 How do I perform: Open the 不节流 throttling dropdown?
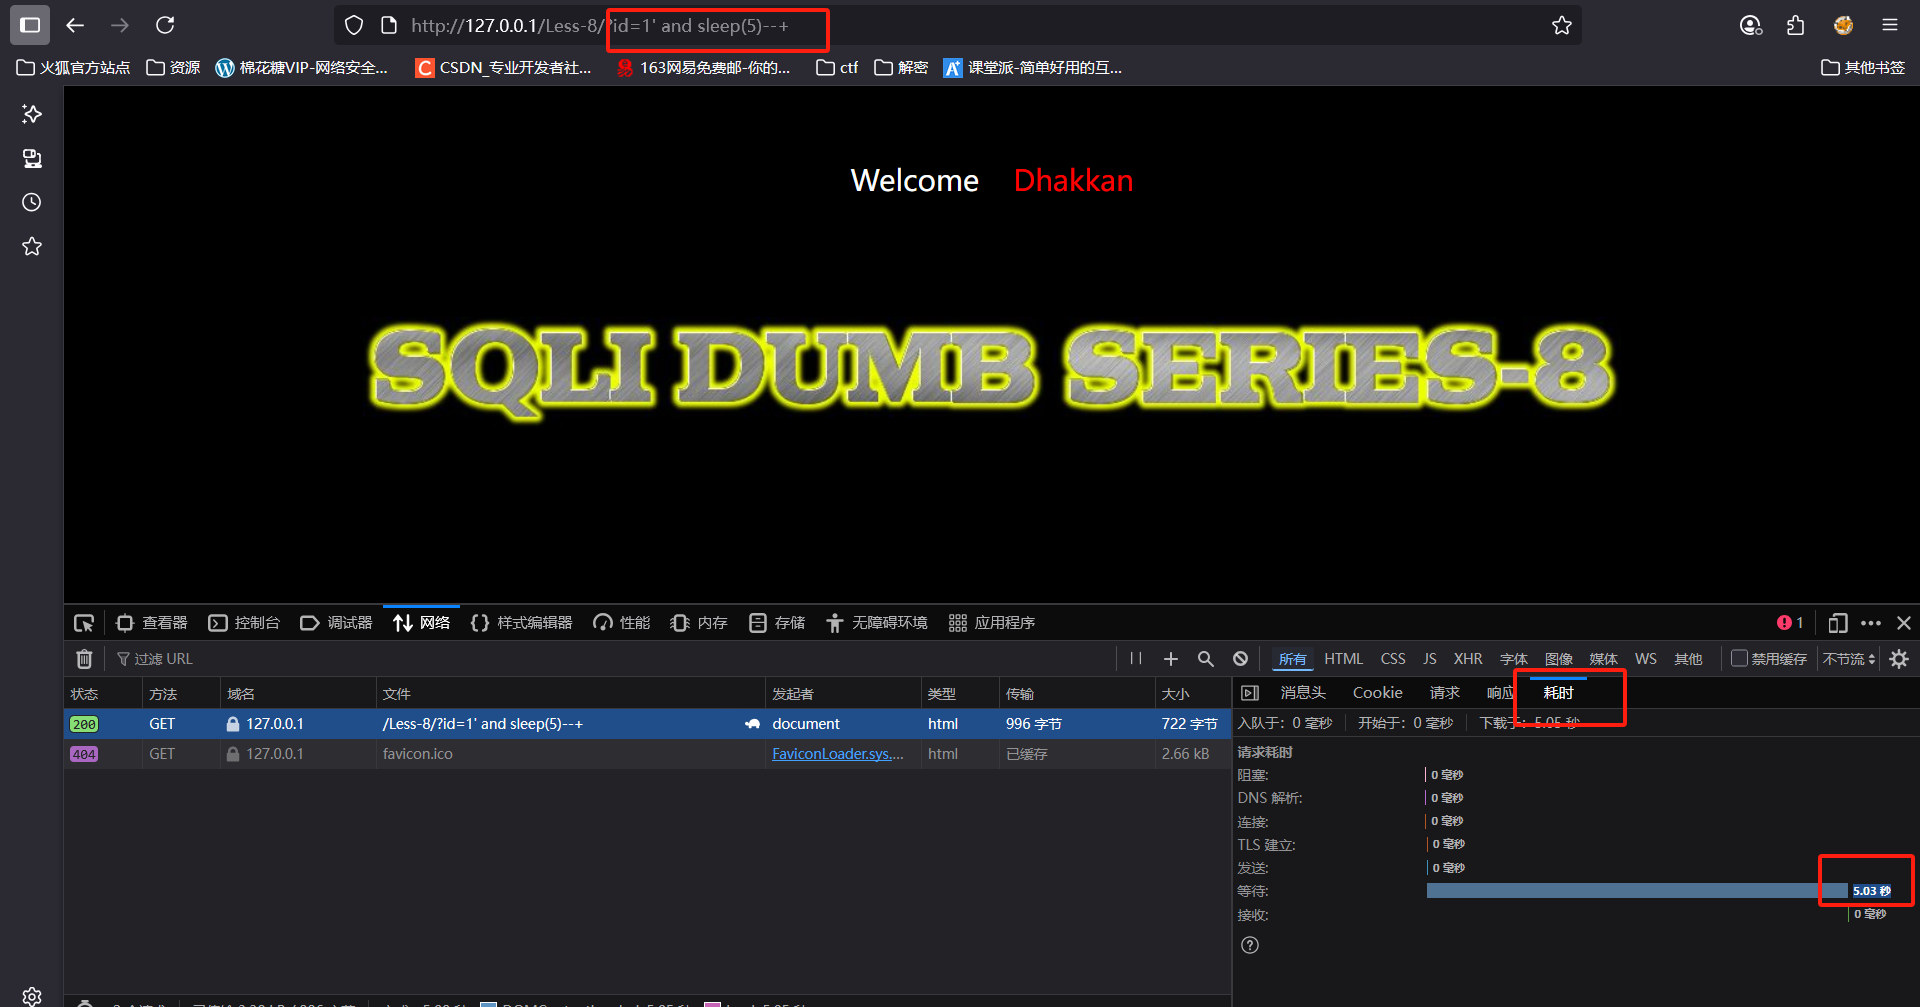pos(1847,658)
